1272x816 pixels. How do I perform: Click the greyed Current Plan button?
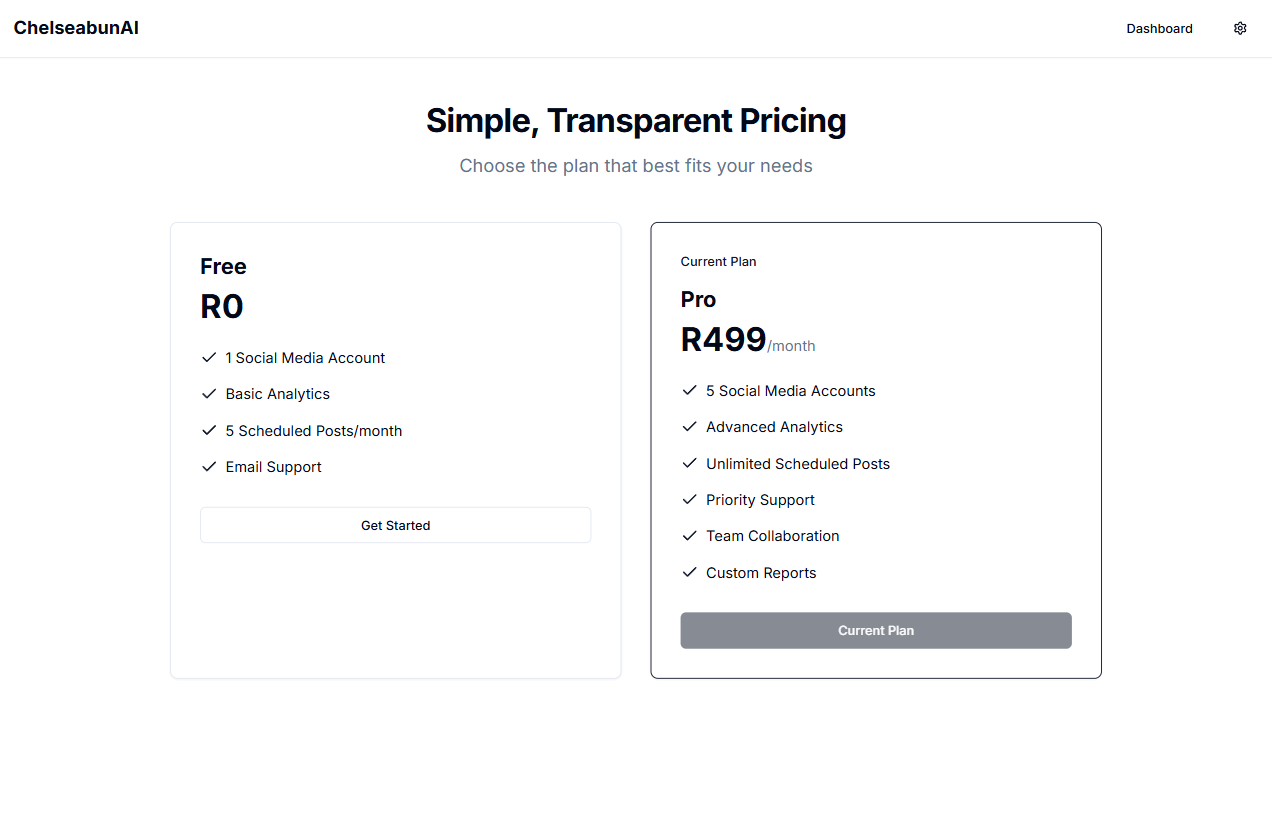point(876,631)
